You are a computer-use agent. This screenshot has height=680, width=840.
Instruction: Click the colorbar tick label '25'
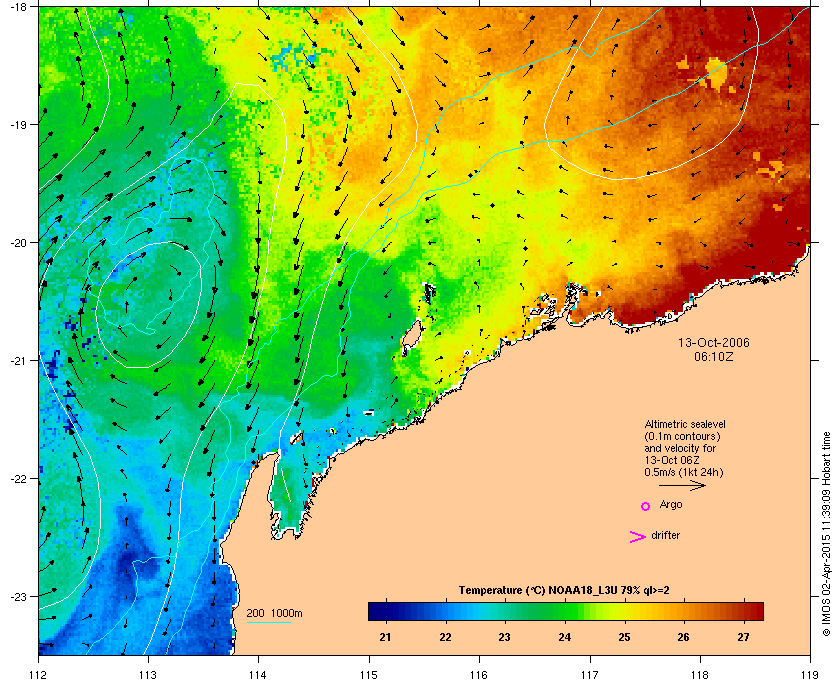(624, 637)
